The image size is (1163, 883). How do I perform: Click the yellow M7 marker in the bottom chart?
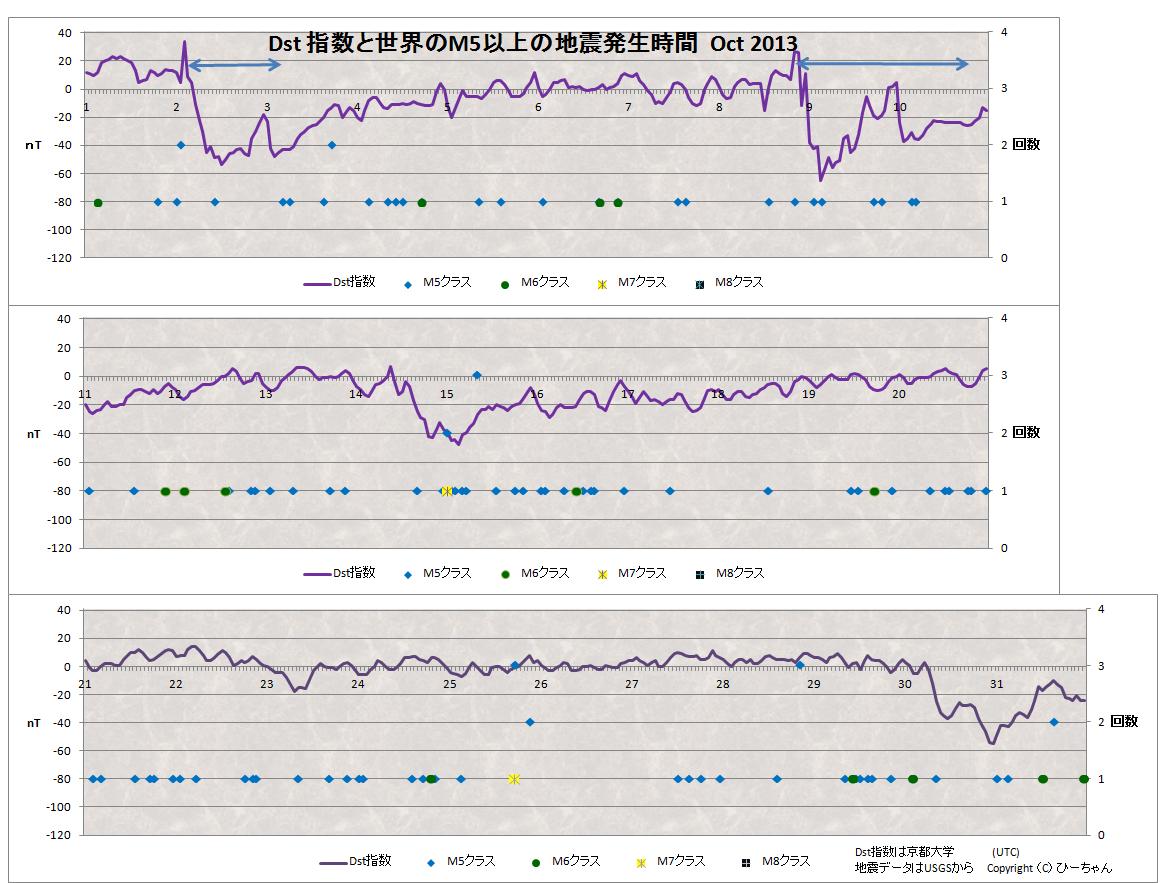pos(514,779)
